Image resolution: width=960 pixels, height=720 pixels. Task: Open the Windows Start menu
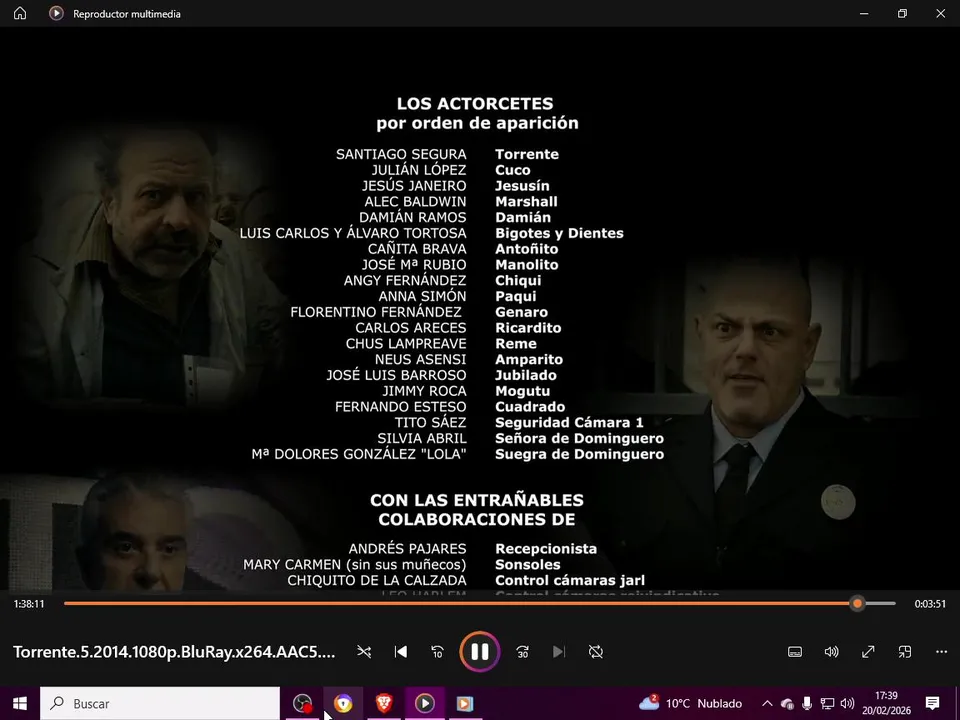pos(20,703)
